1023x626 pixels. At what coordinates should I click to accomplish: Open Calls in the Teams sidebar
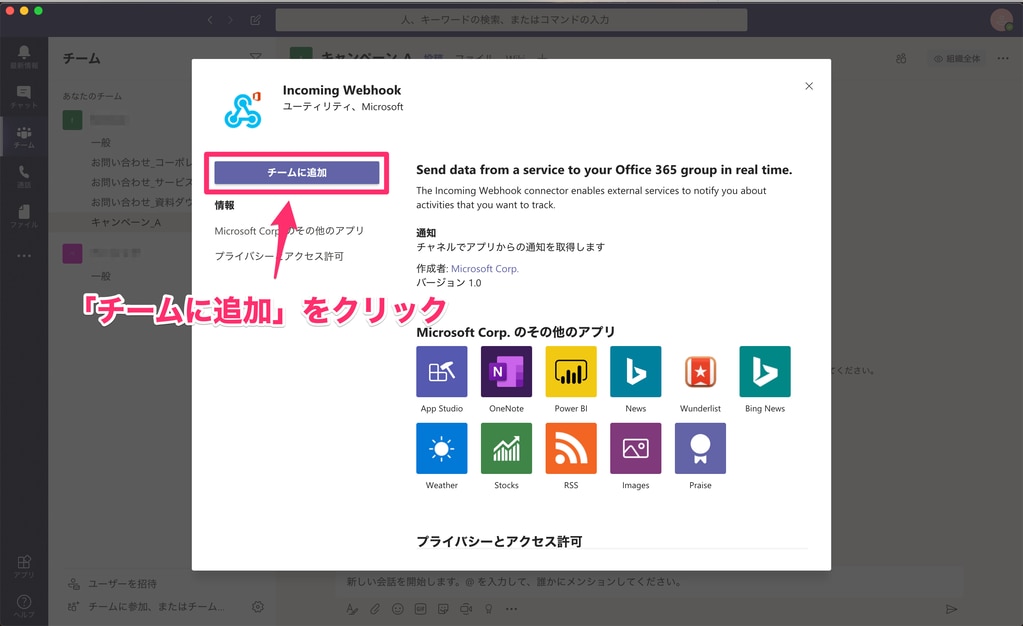click(23, 176)
